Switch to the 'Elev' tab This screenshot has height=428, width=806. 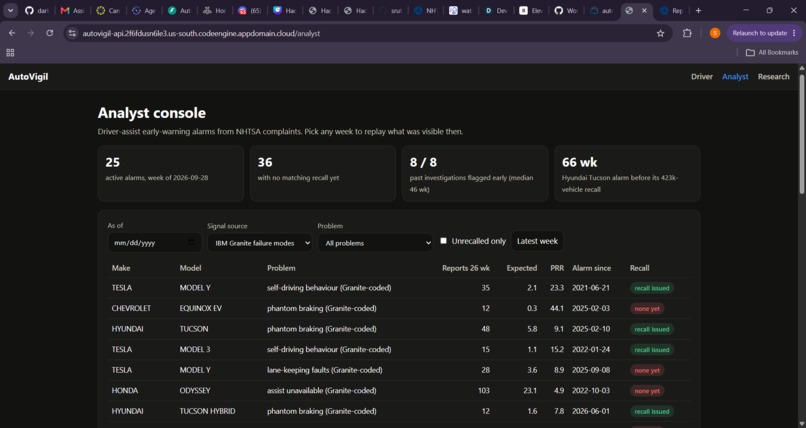pos(531,10)
